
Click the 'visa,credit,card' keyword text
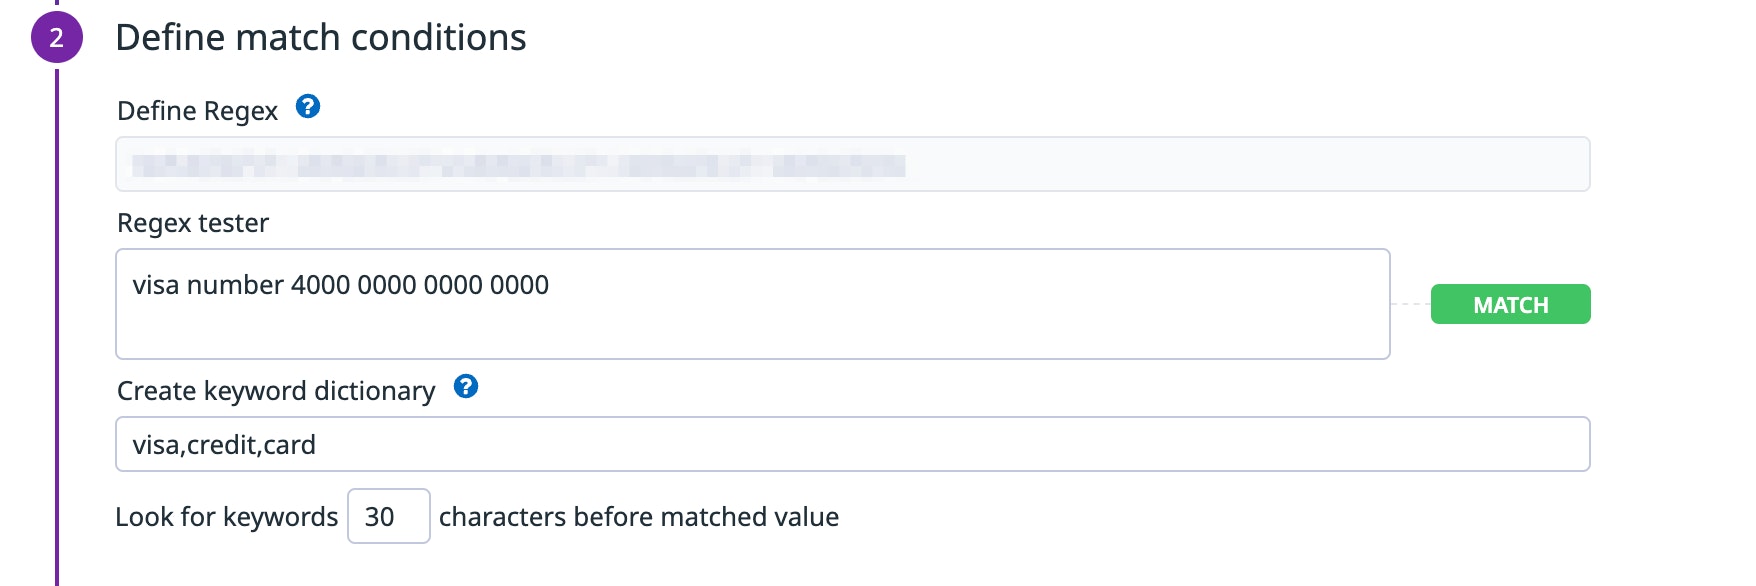224,444
